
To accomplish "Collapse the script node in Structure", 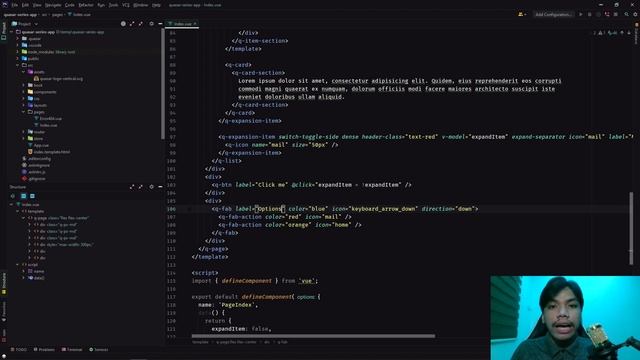I will pos(18,264).
